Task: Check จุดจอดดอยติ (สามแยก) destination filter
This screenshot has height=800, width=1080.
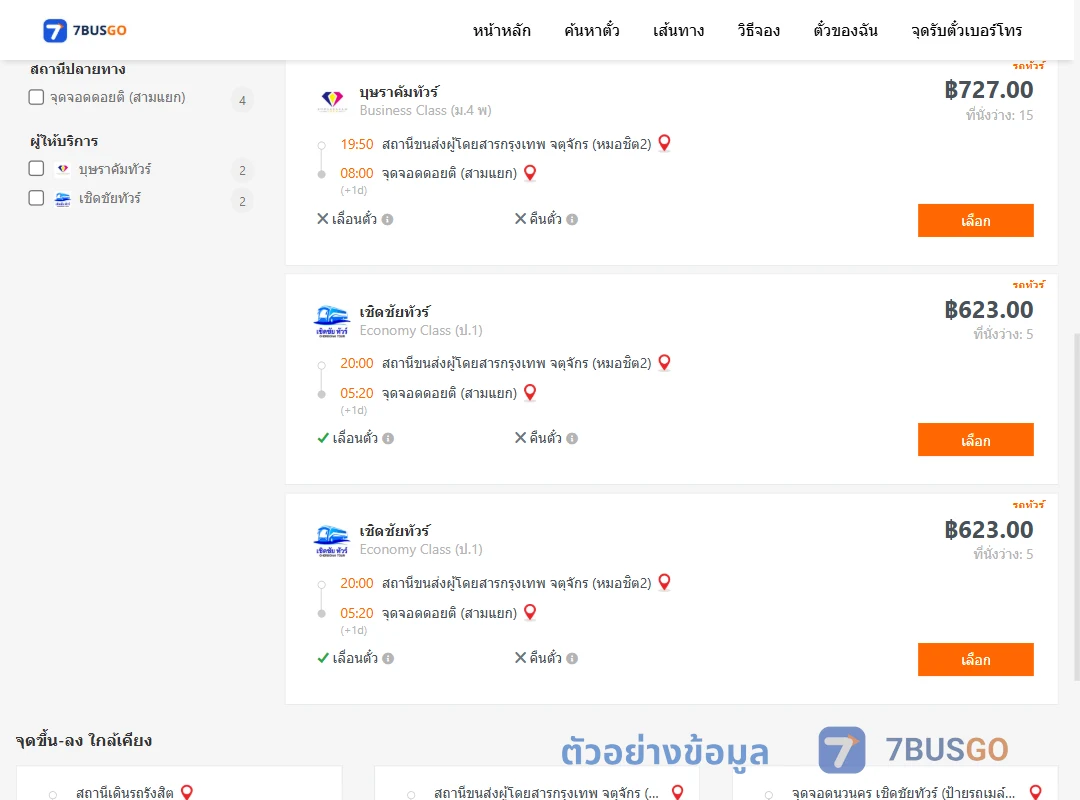Action: (x=37, y=97)
